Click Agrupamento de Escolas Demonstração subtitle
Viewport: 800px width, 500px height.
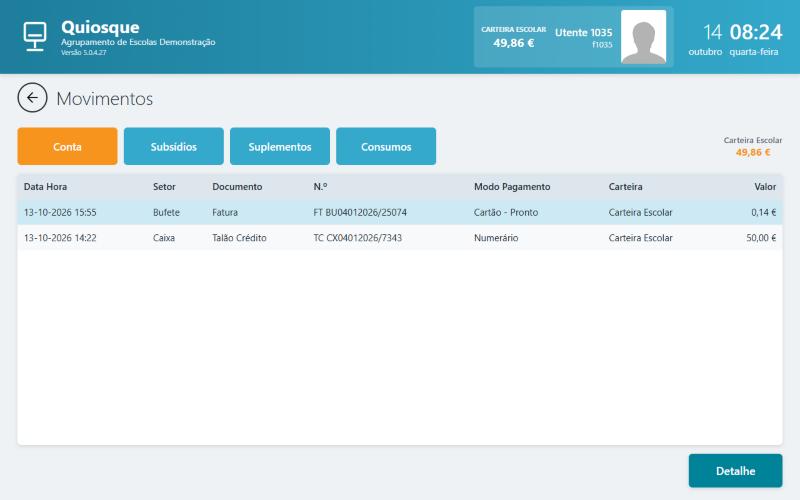click(x=138, y=42)
